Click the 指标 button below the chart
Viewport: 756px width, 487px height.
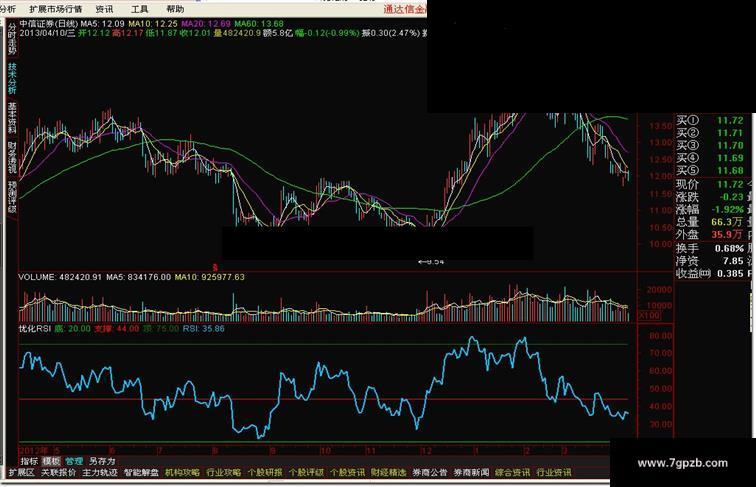[x=29, y=461]
